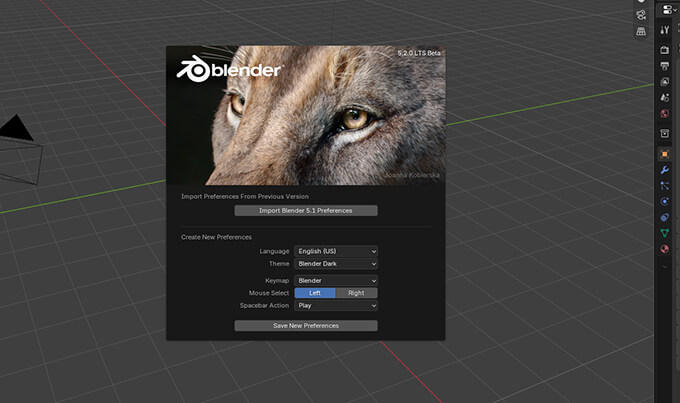Set Mouse Select to Right
Screen dimensions: 680x403
[356, 293]
